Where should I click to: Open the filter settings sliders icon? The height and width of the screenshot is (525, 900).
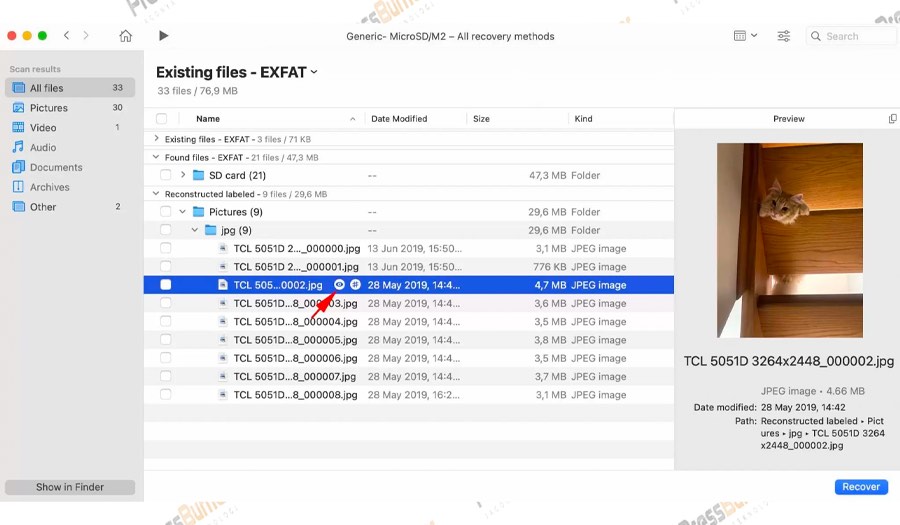[784, 36]
